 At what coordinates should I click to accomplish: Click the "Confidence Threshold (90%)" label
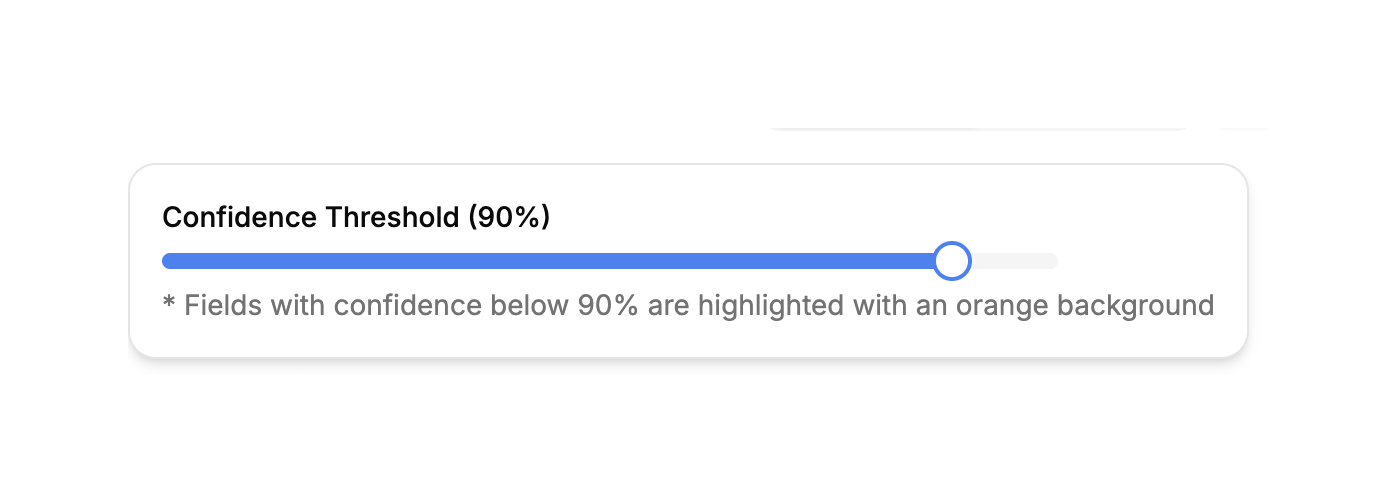click(x=356, y=217)
